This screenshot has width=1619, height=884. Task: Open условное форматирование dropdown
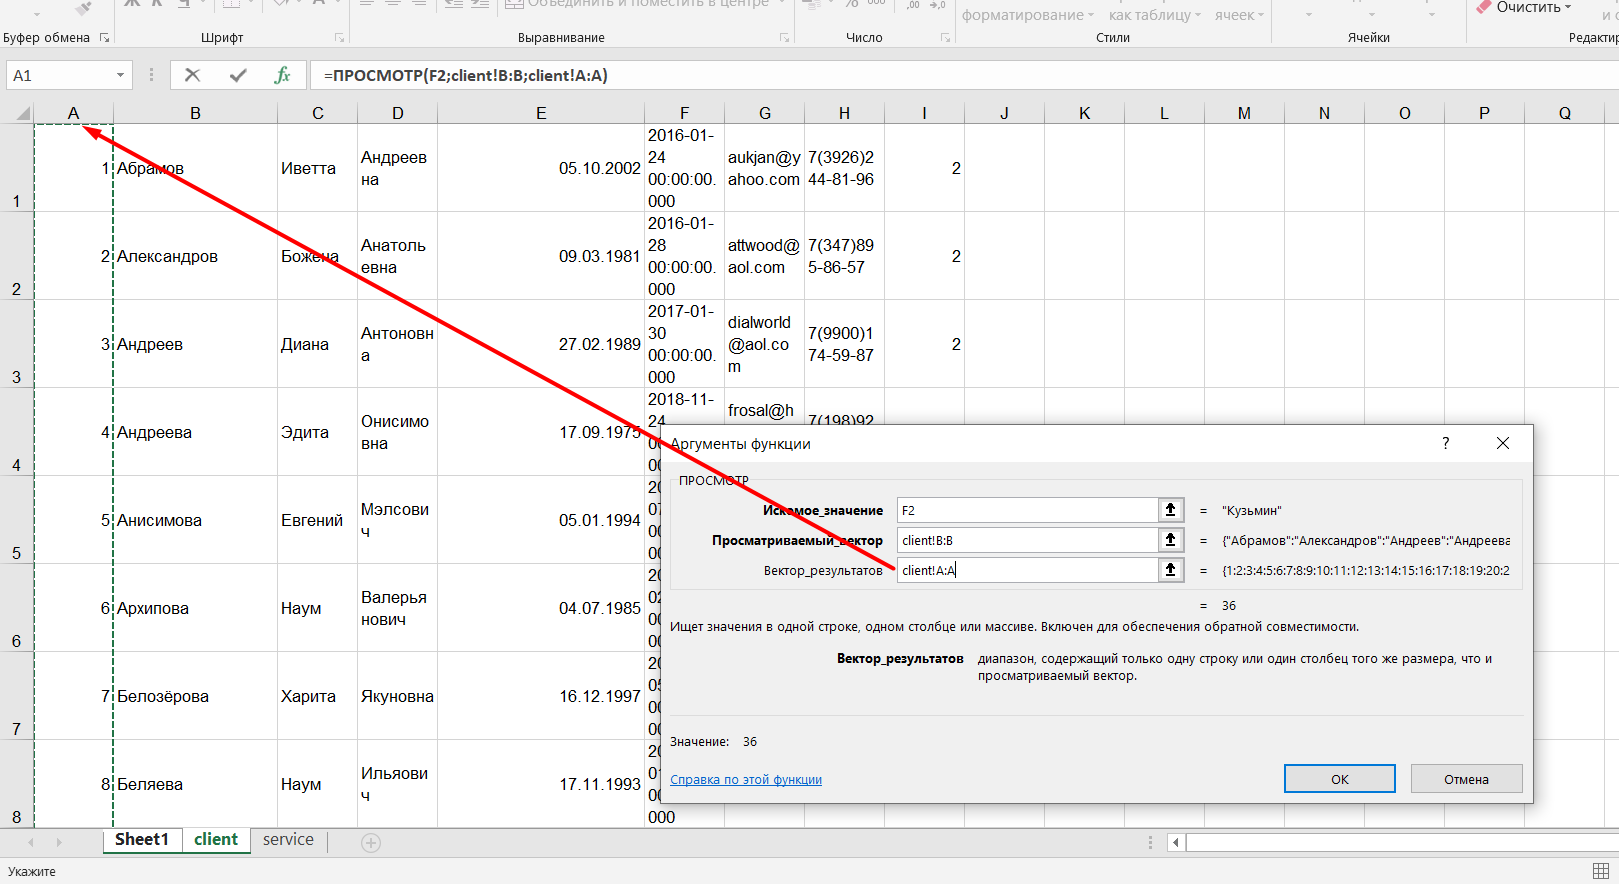click(x=1028, y=15)
